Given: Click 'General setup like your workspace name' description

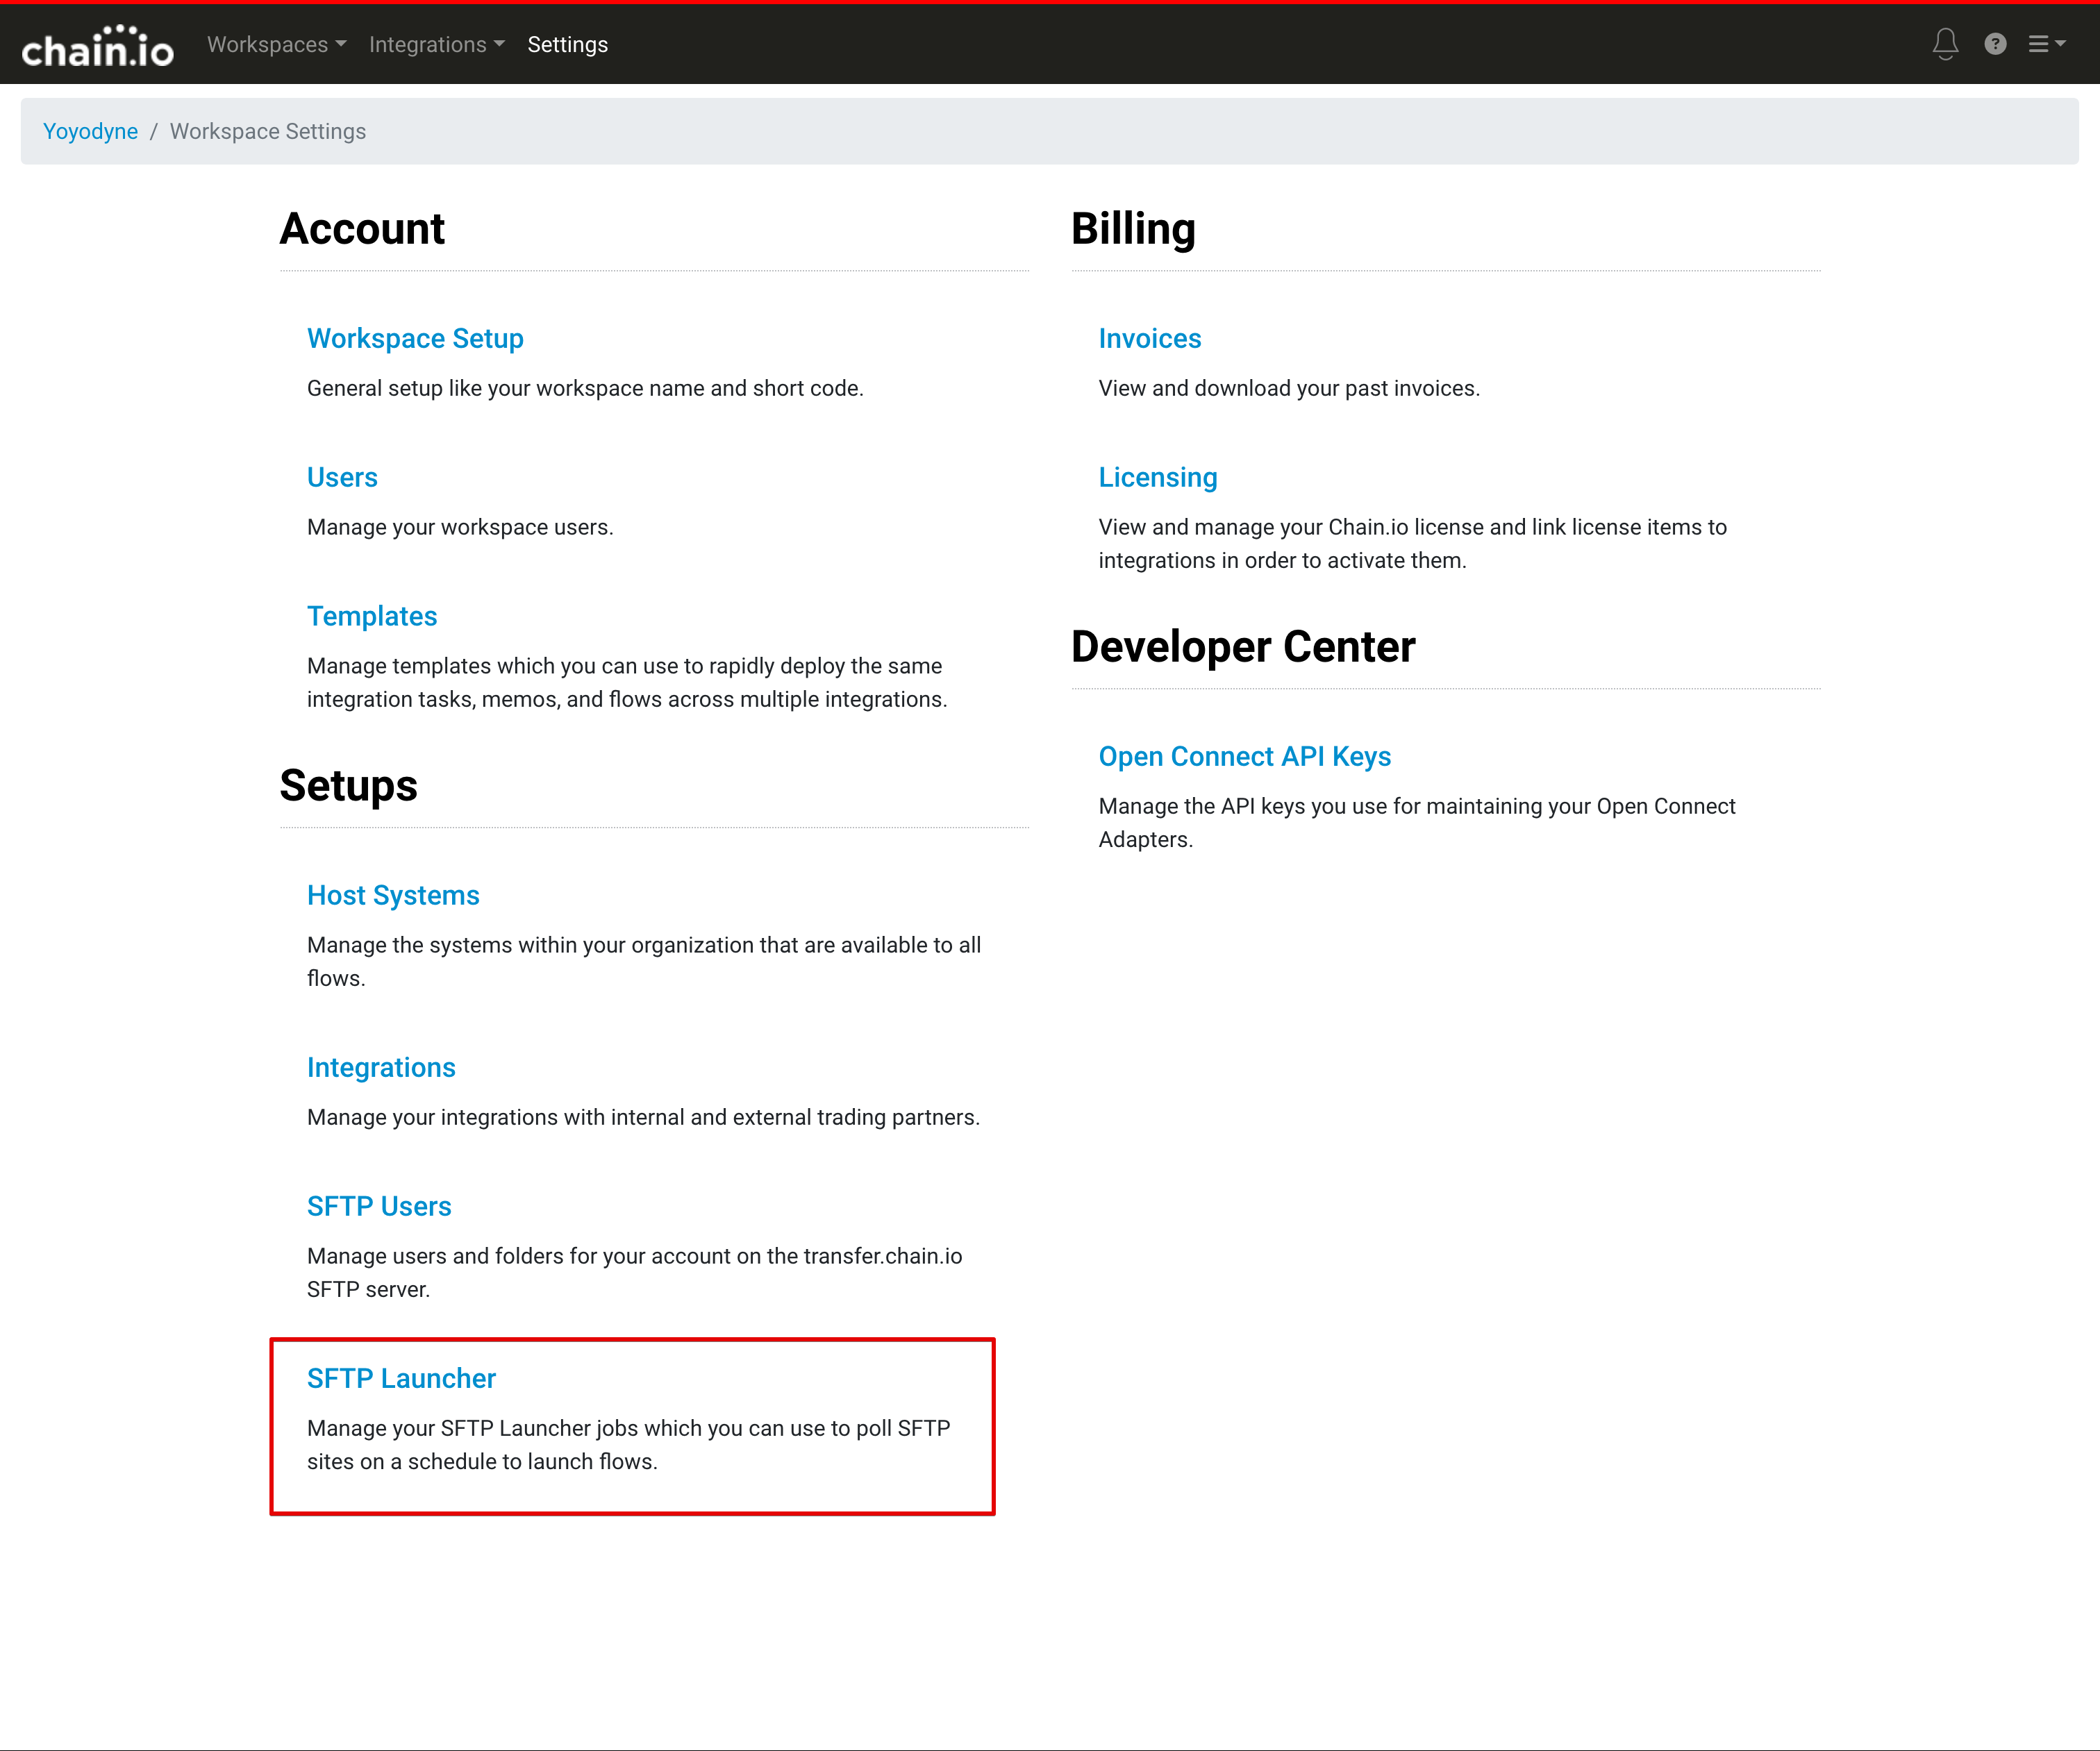Looking at the screenshot, I should click(585, 388).
